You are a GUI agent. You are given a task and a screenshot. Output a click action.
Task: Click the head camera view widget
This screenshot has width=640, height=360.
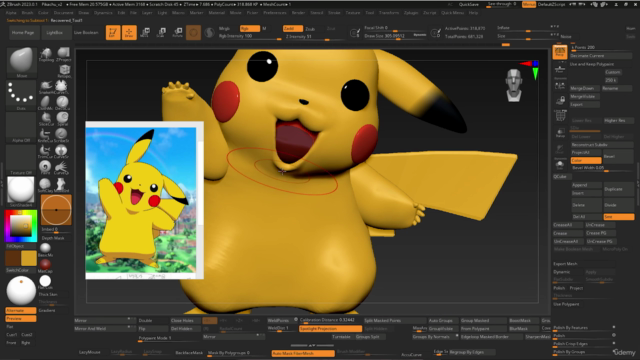point(514,85)
